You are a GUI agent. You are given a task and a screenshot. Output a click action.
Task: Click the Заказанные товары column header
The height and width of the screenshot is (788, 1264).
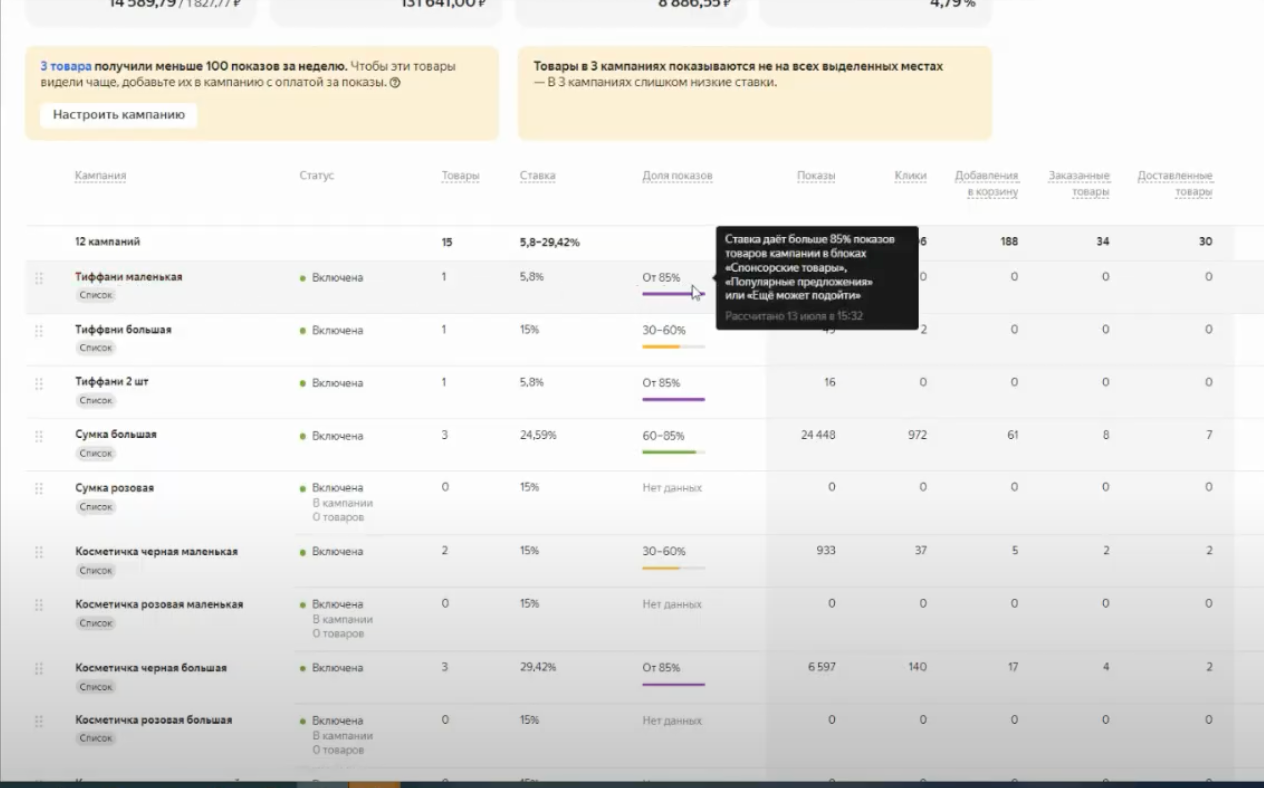coord(1079,184)
